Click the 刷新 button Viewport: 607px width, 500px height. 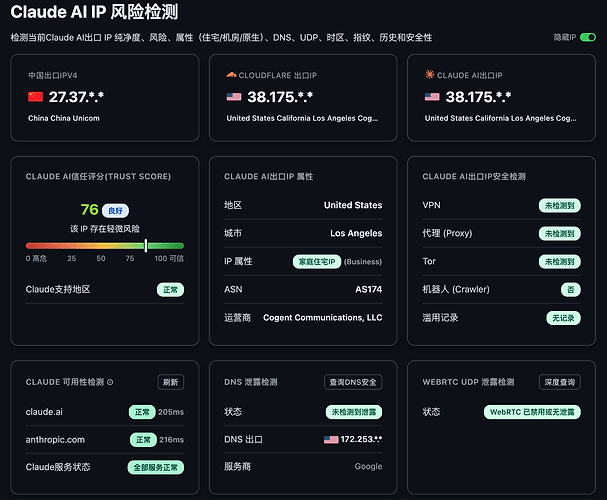[x=171, y=382]
